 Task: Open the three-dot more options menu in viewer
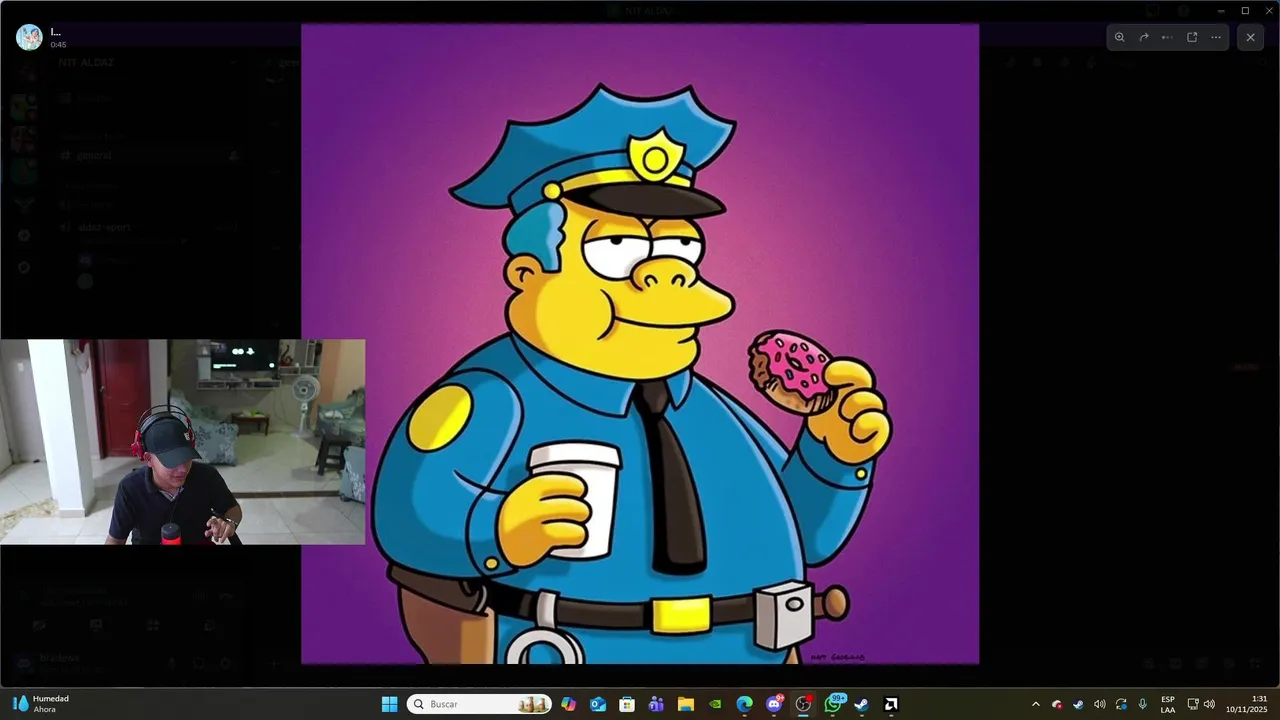pos(1216,37)
